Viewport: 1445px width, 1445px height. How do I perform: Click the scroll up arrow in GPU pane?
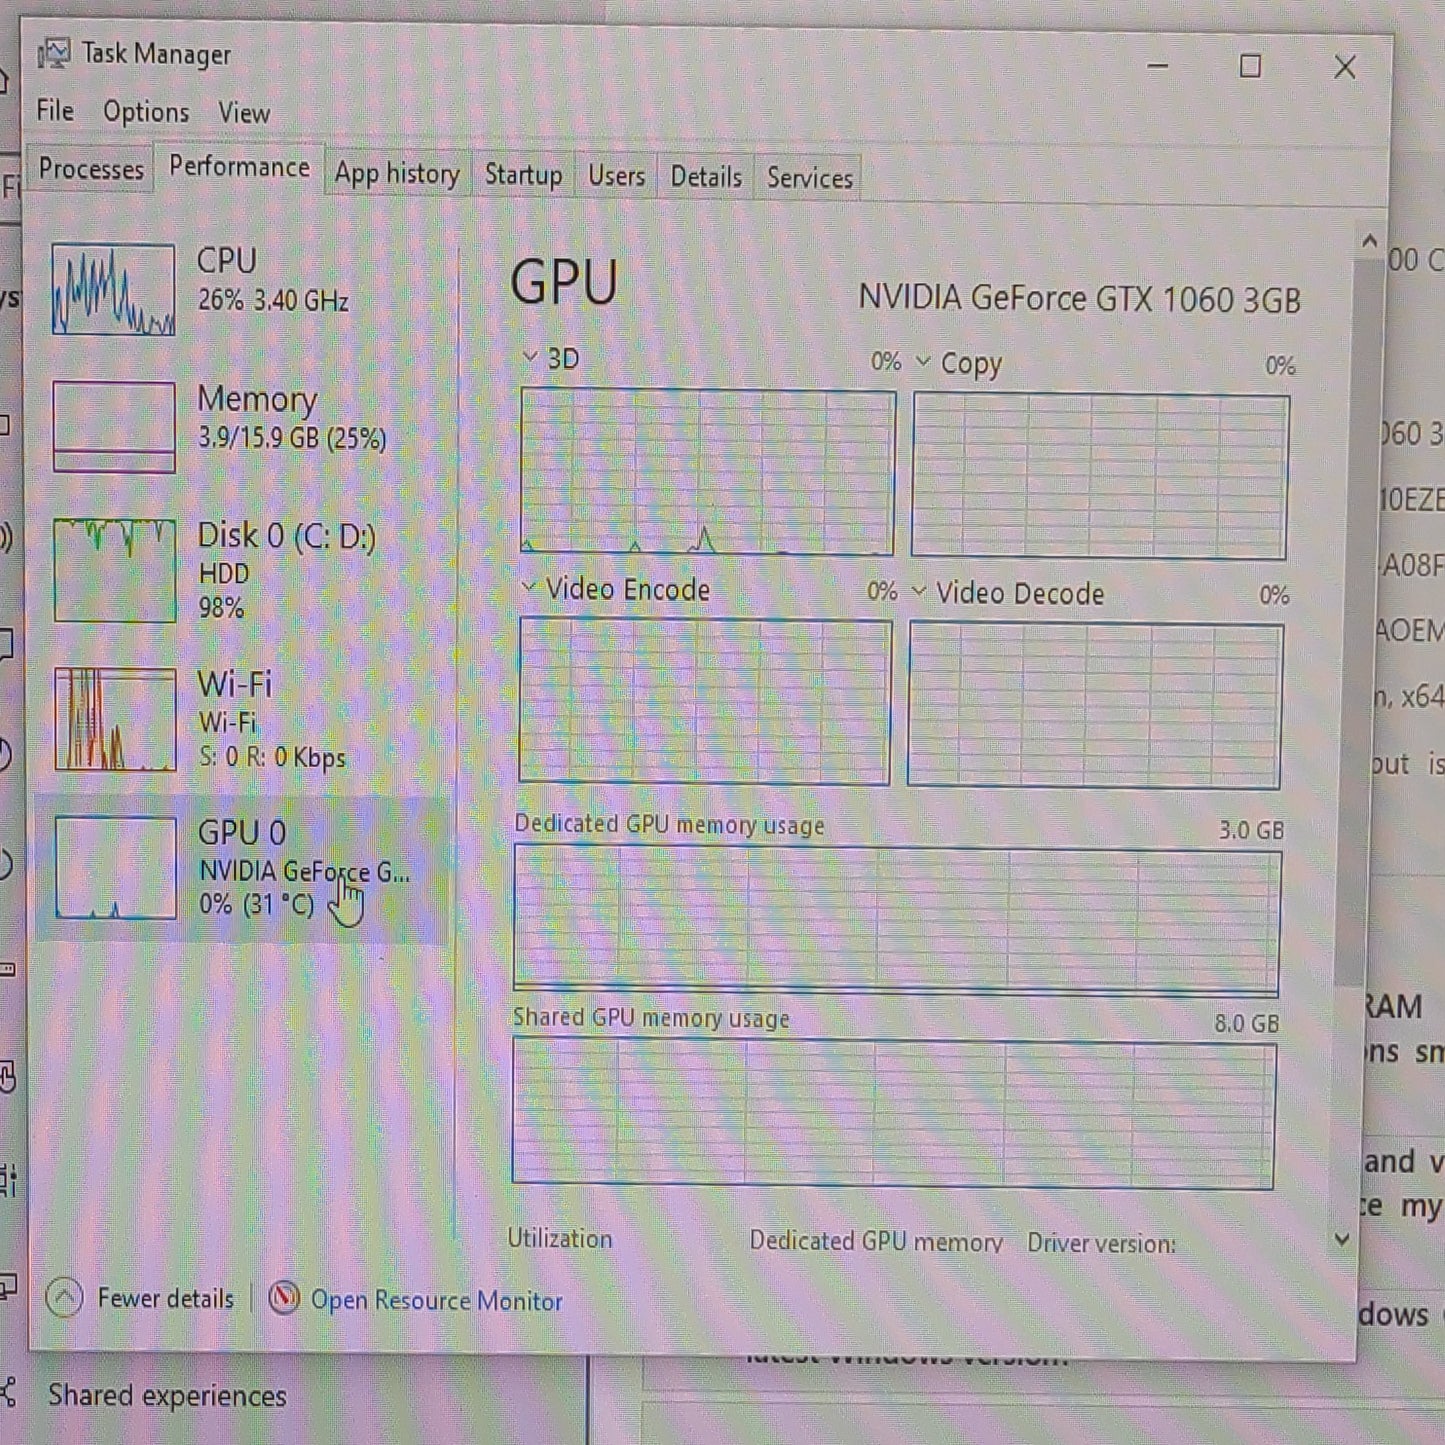1369,241
